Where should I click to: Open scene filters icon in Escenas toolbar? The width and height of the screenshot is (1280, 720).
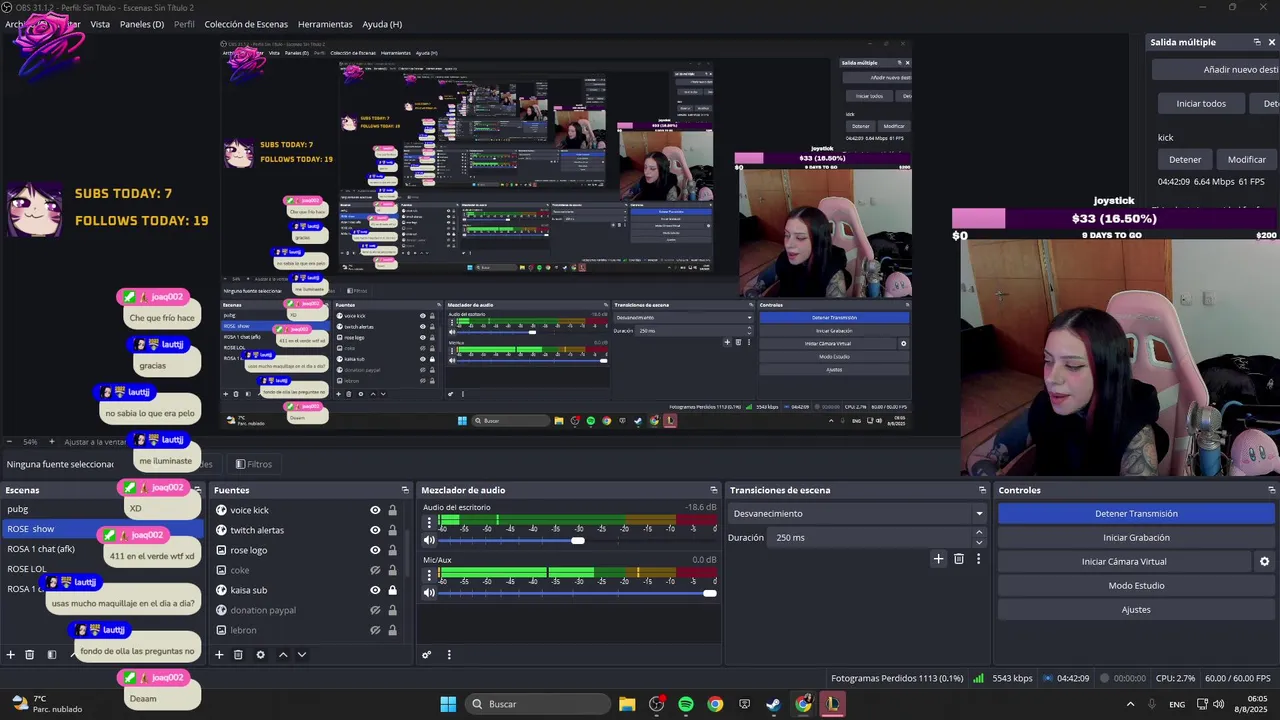tap(51, 655)
